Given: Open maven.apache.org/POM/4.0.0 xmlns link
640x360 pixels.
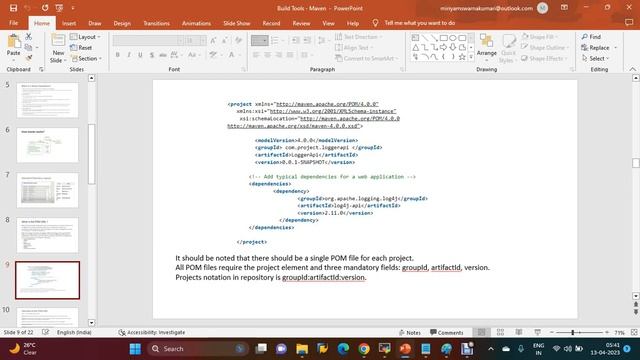Looking at the screenshot, I should [x=327, y=104].
